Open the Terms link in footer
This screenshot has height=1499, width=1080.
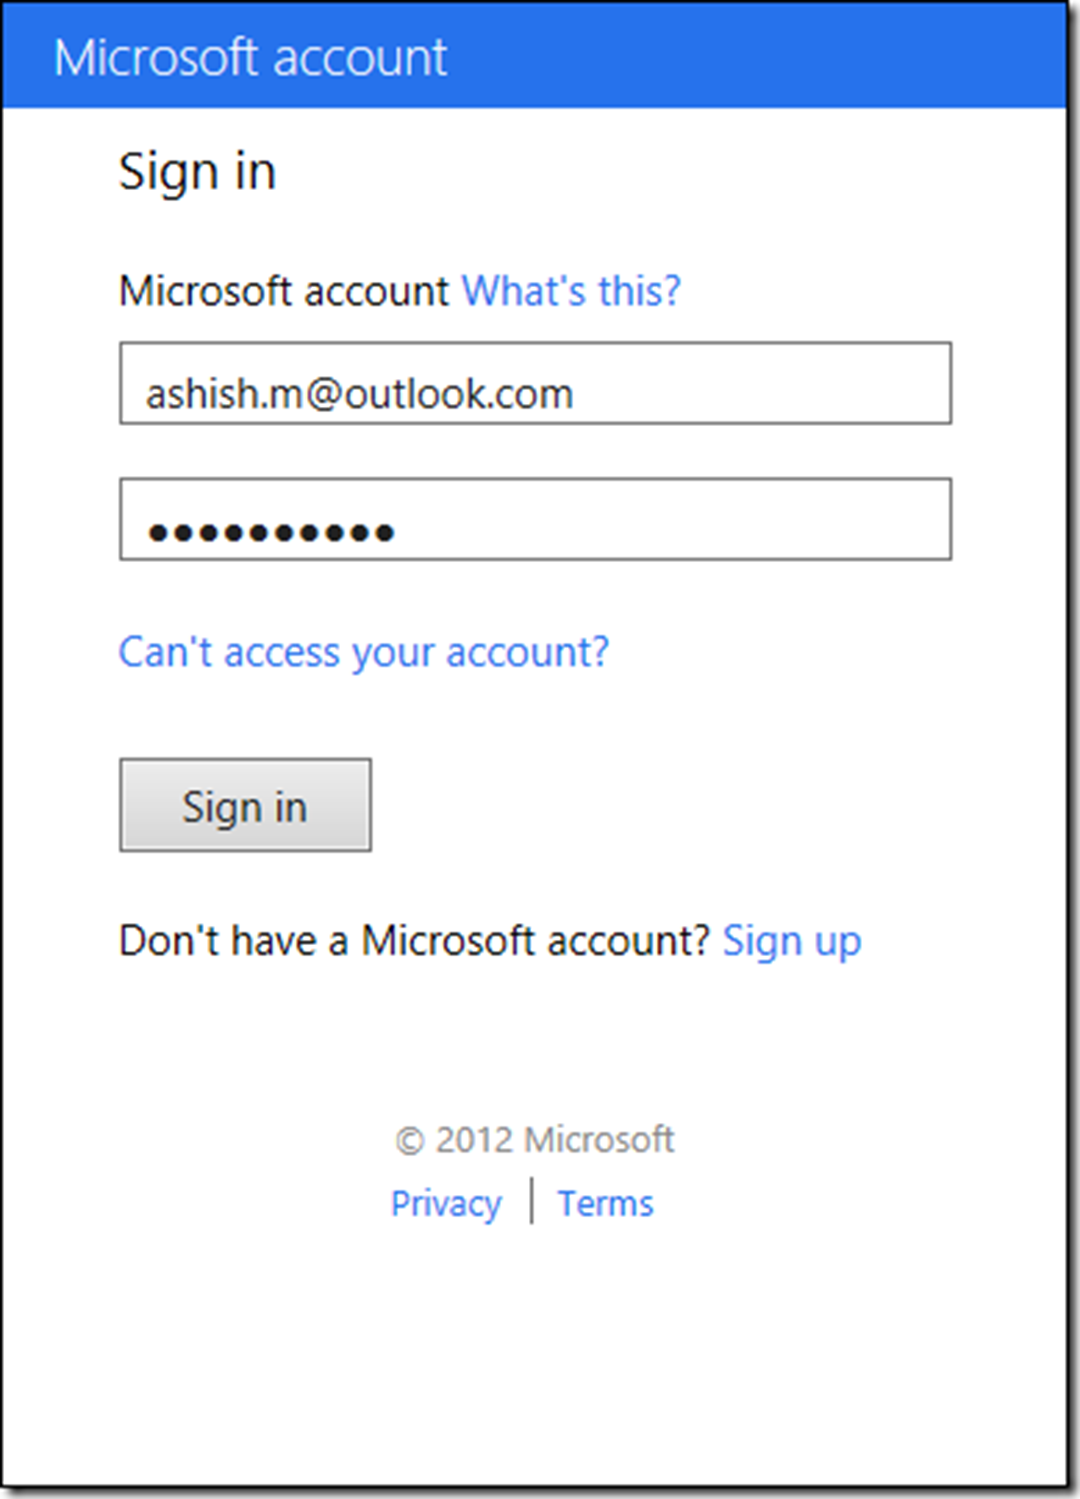tap(606, 1203)
